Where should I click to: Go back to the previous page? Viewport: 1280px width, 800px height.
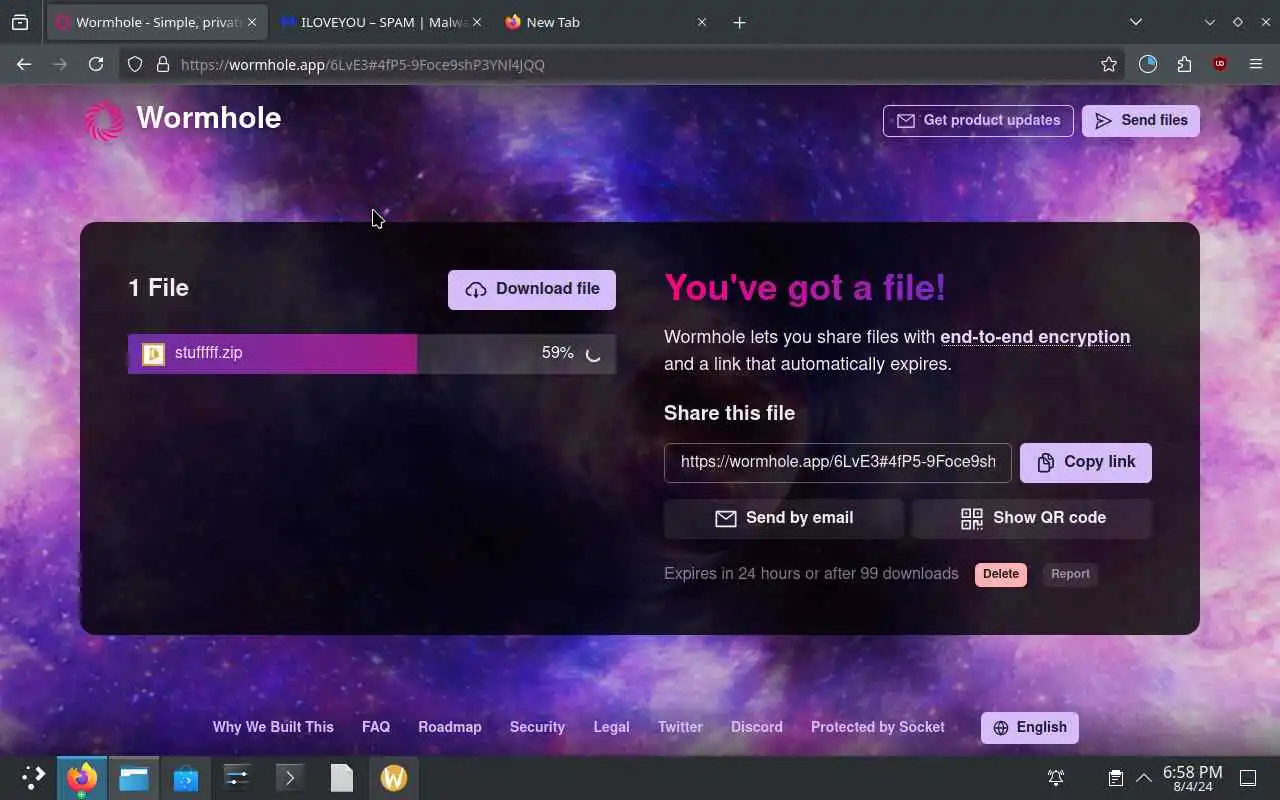[x=24, y=64]
